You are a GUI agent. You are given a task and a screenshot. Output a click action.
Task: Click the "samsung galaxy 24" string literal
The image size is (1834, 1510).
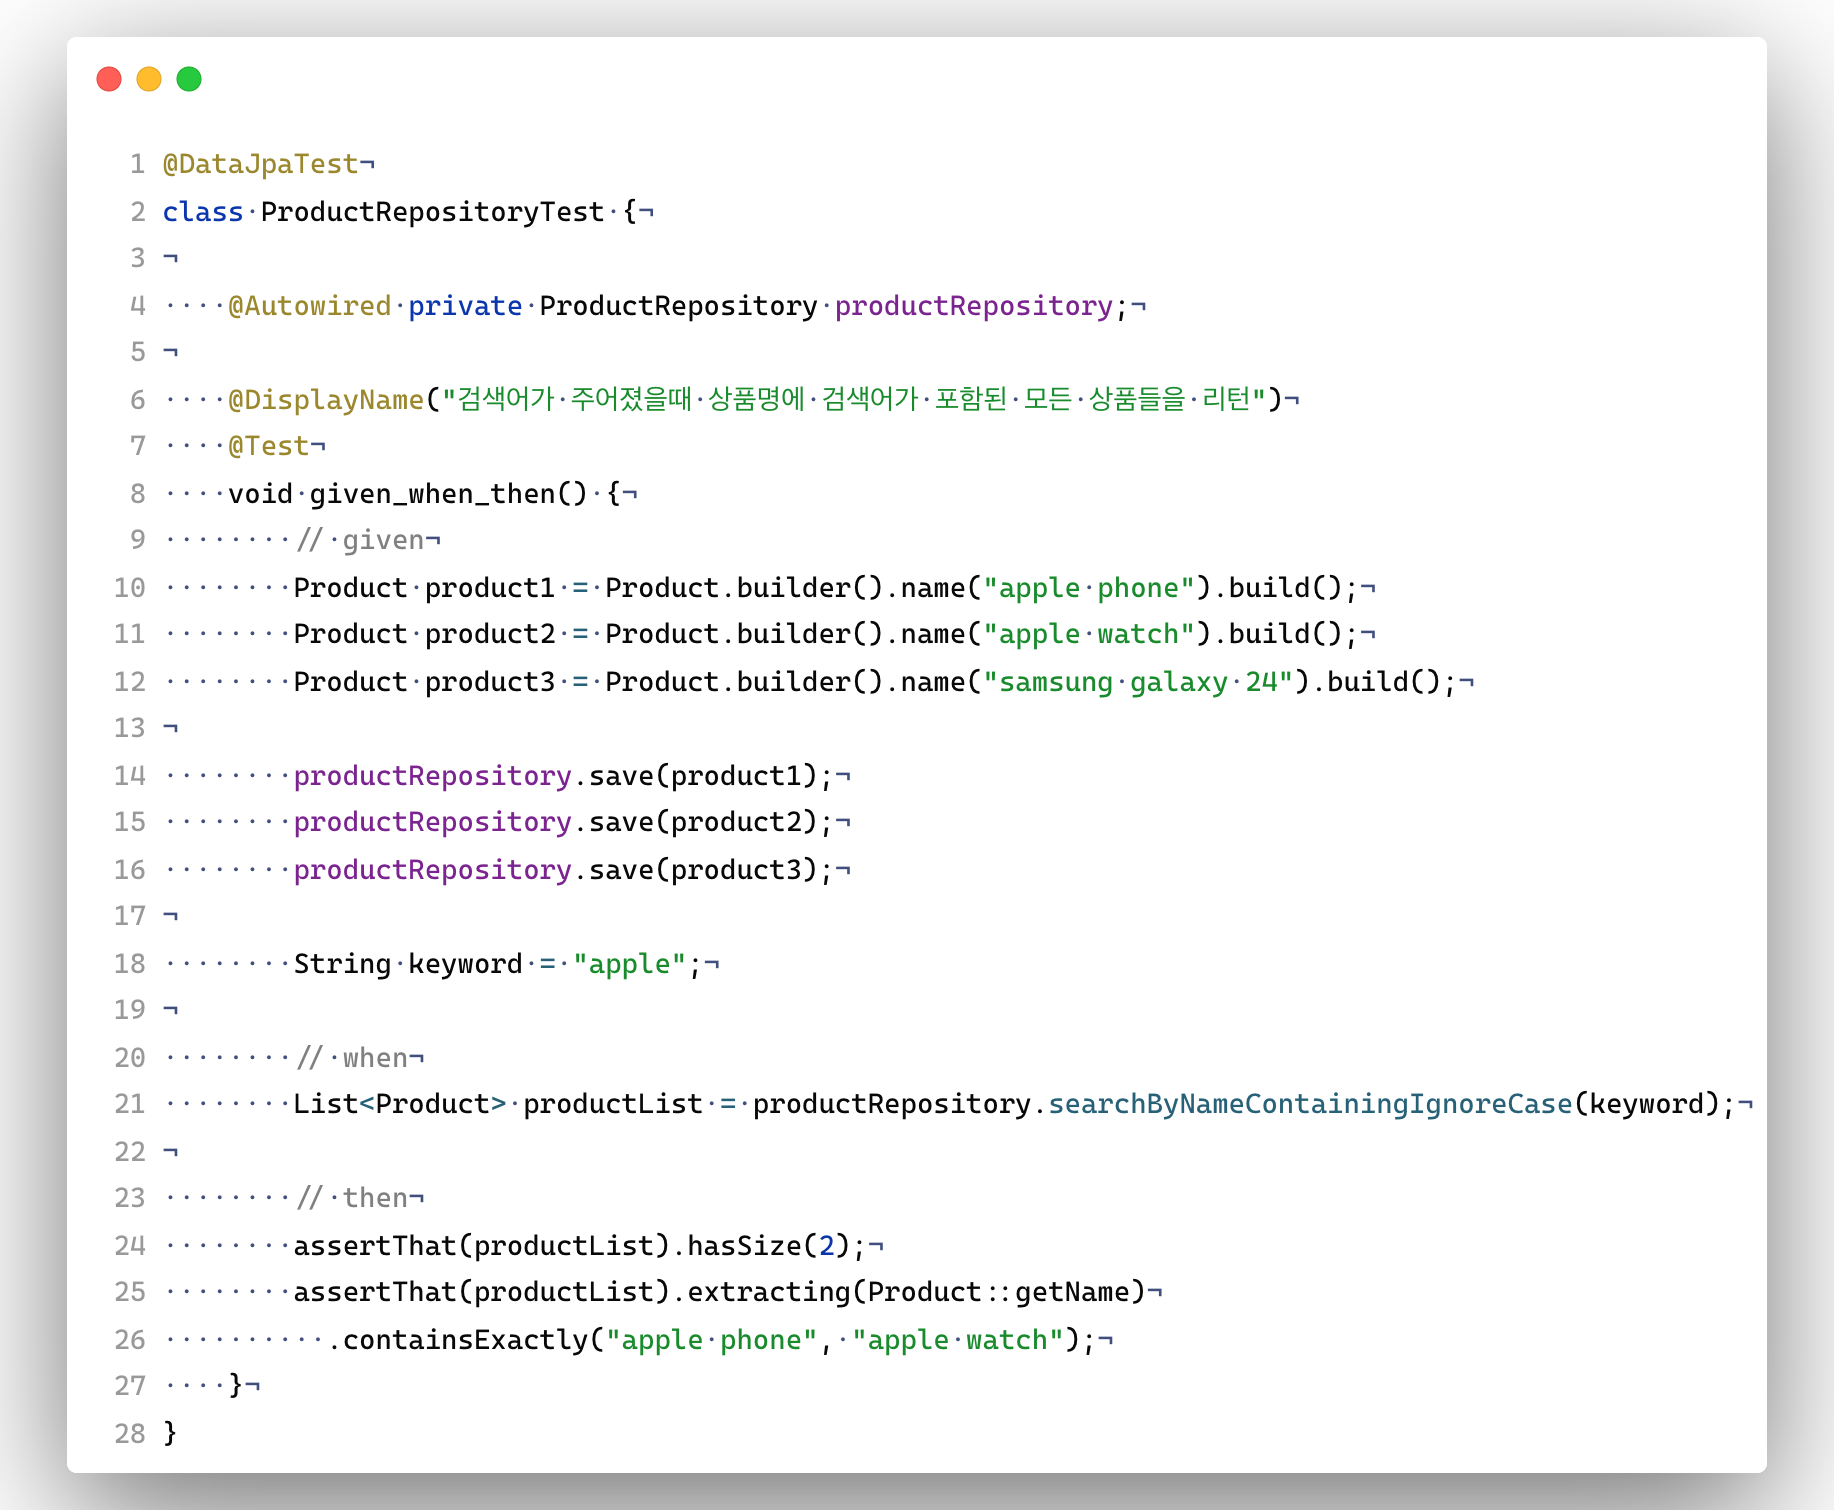1138,682
